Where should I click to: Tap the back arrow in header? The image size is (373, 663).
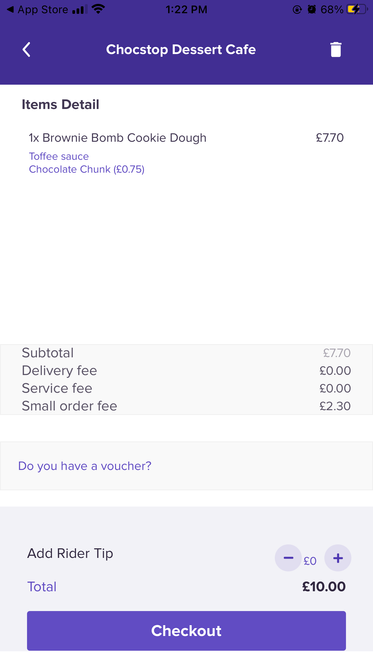(x=26, y=49)
